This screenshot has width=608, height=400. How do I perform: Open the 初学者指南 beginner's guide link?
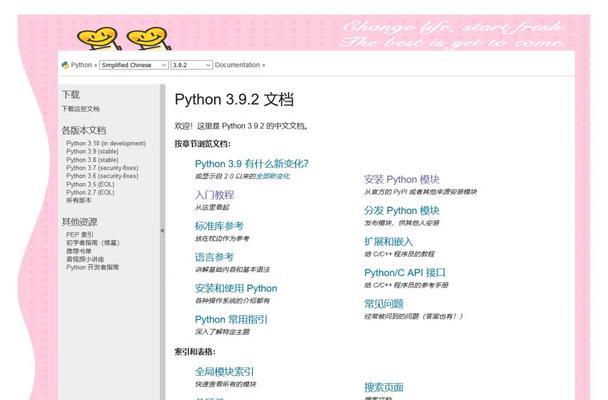(x=93, y=243)
